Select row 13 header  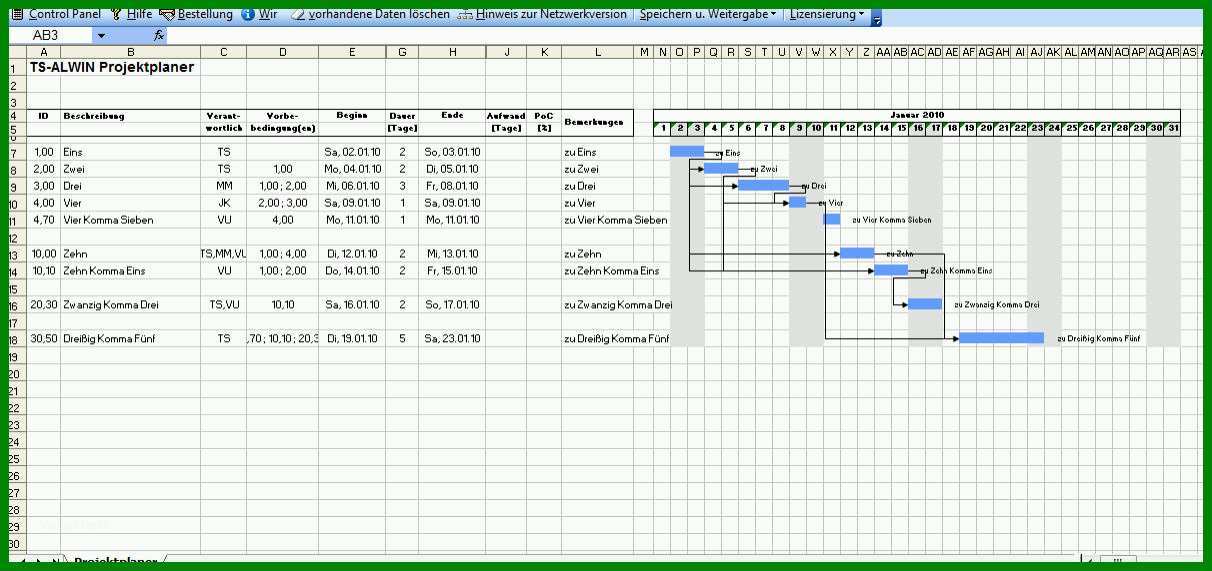(17, 254)
